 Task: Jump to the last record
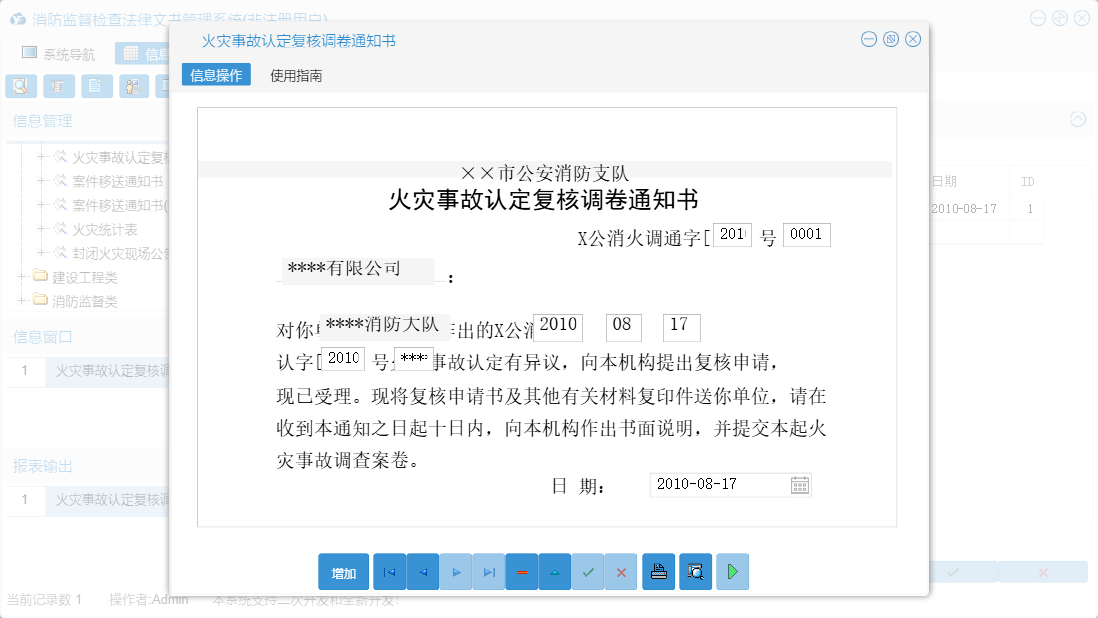point(489,572)
